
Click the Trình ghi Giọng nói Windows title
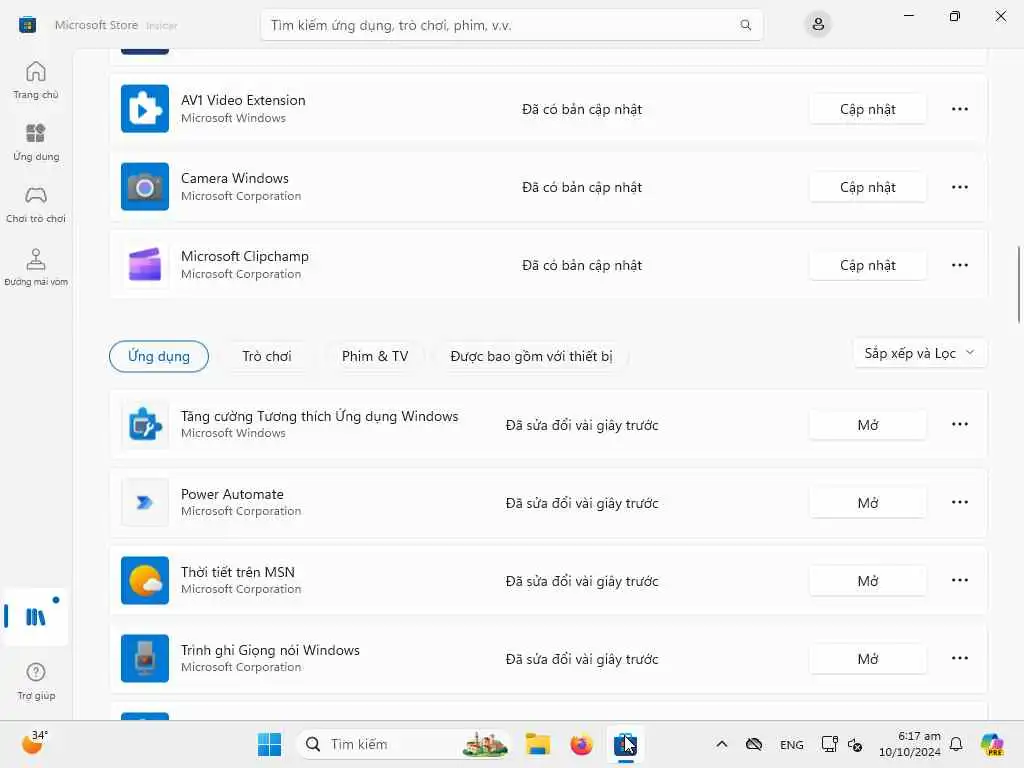(270, 650)
